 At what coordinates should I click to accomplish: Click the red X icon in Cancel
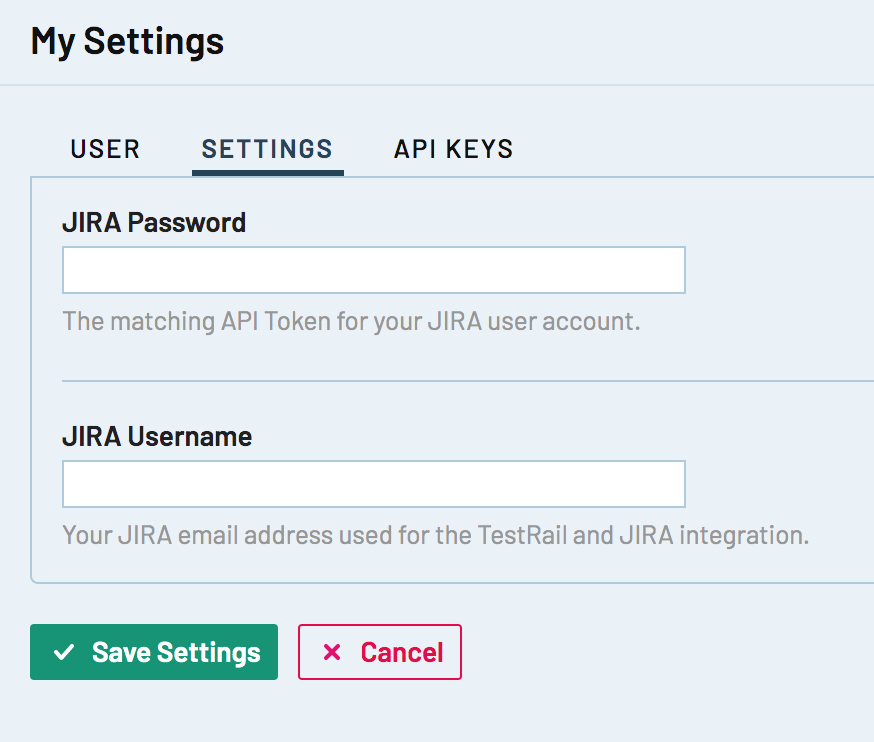click(332, 653)
